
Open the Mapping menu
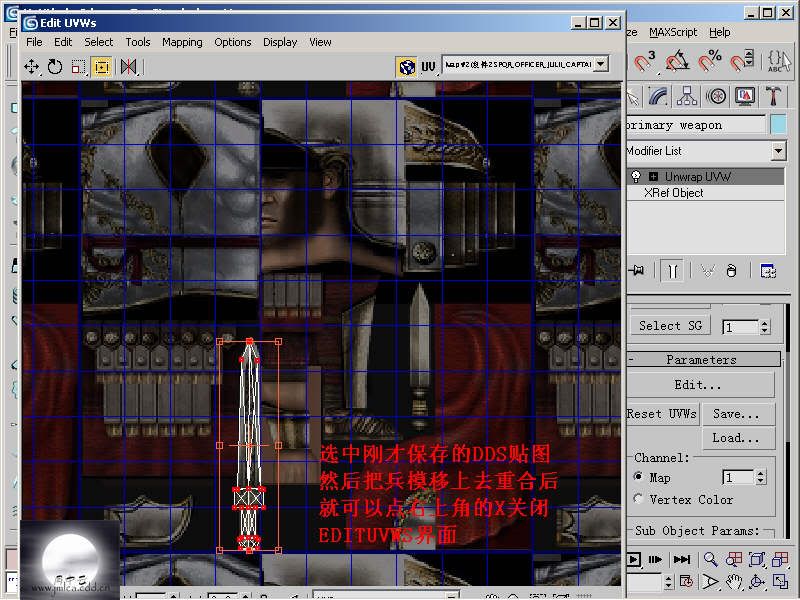182,42
